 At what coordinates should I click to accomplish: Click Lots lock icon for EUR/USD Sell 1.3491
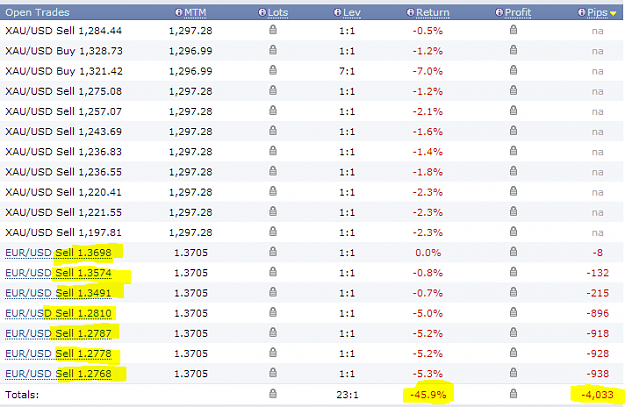273,292
